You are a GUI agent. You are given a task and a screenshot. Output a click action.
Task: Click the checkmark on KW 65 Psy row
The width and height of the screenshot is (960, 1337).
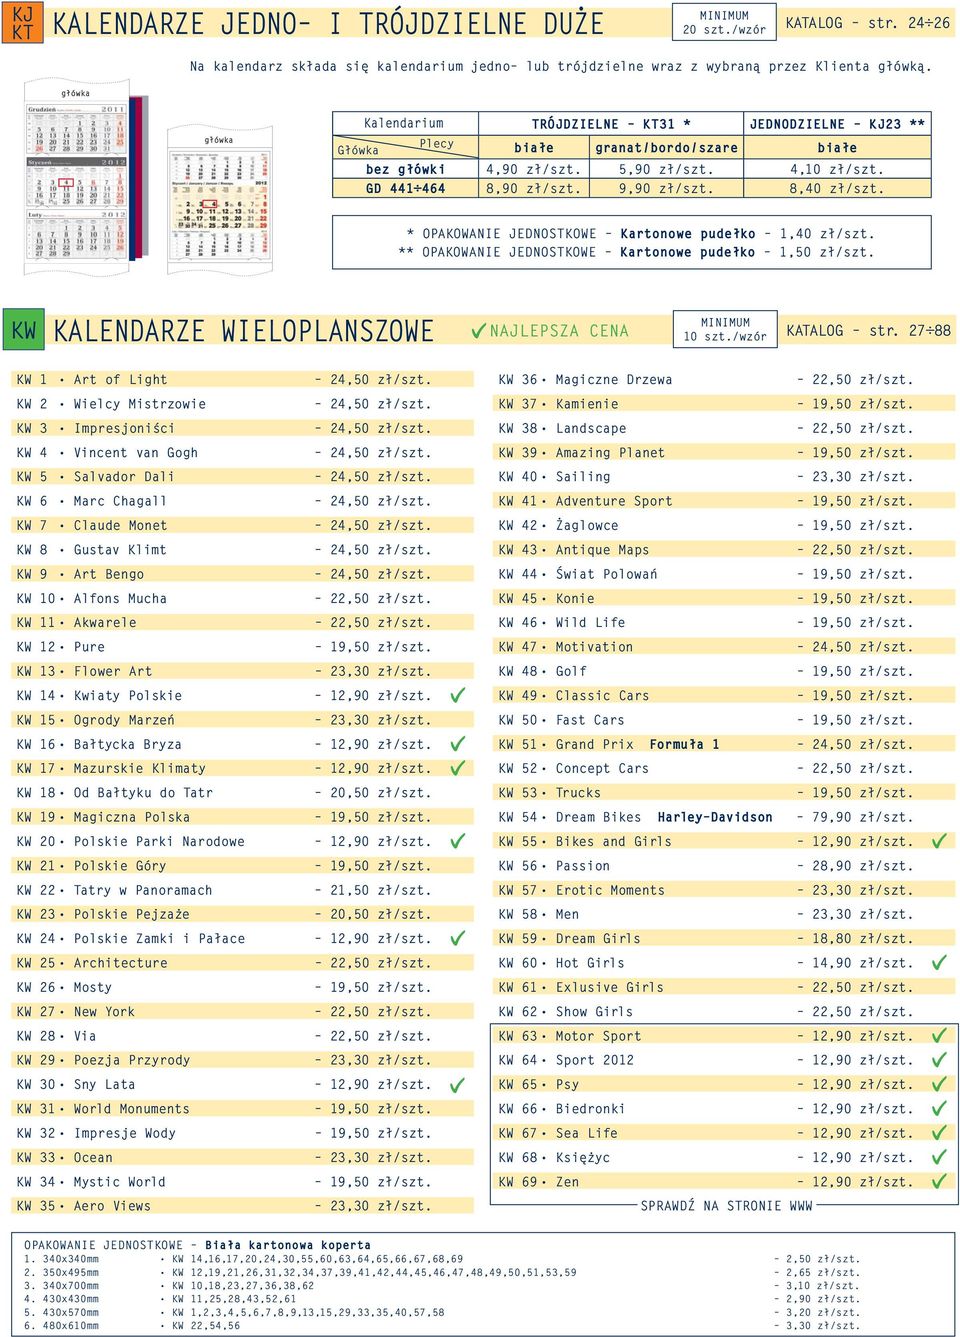coord(939,1084)
